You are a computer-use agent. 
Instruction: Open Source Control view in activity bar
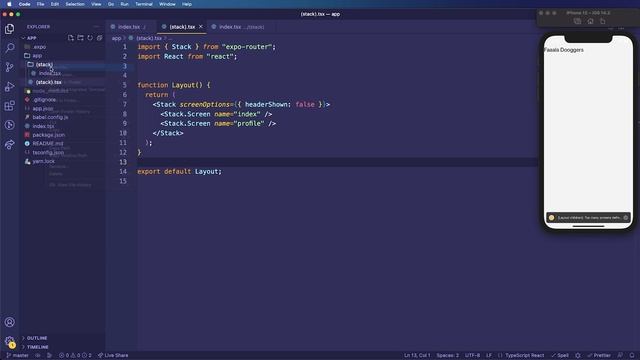pyautogui.click(x=9, y=67)
